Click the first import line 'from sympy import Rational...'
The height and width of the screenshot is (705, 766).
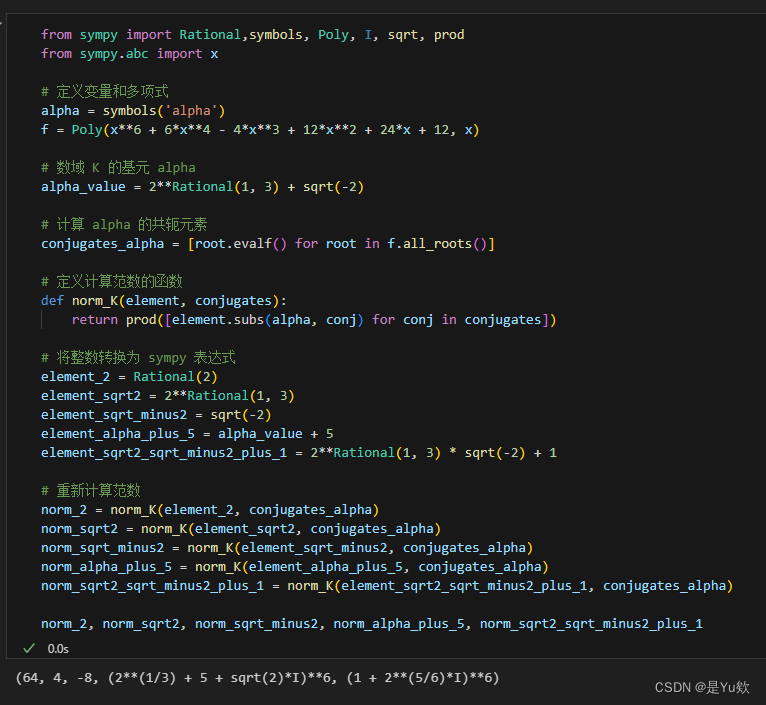pos(253,35)
